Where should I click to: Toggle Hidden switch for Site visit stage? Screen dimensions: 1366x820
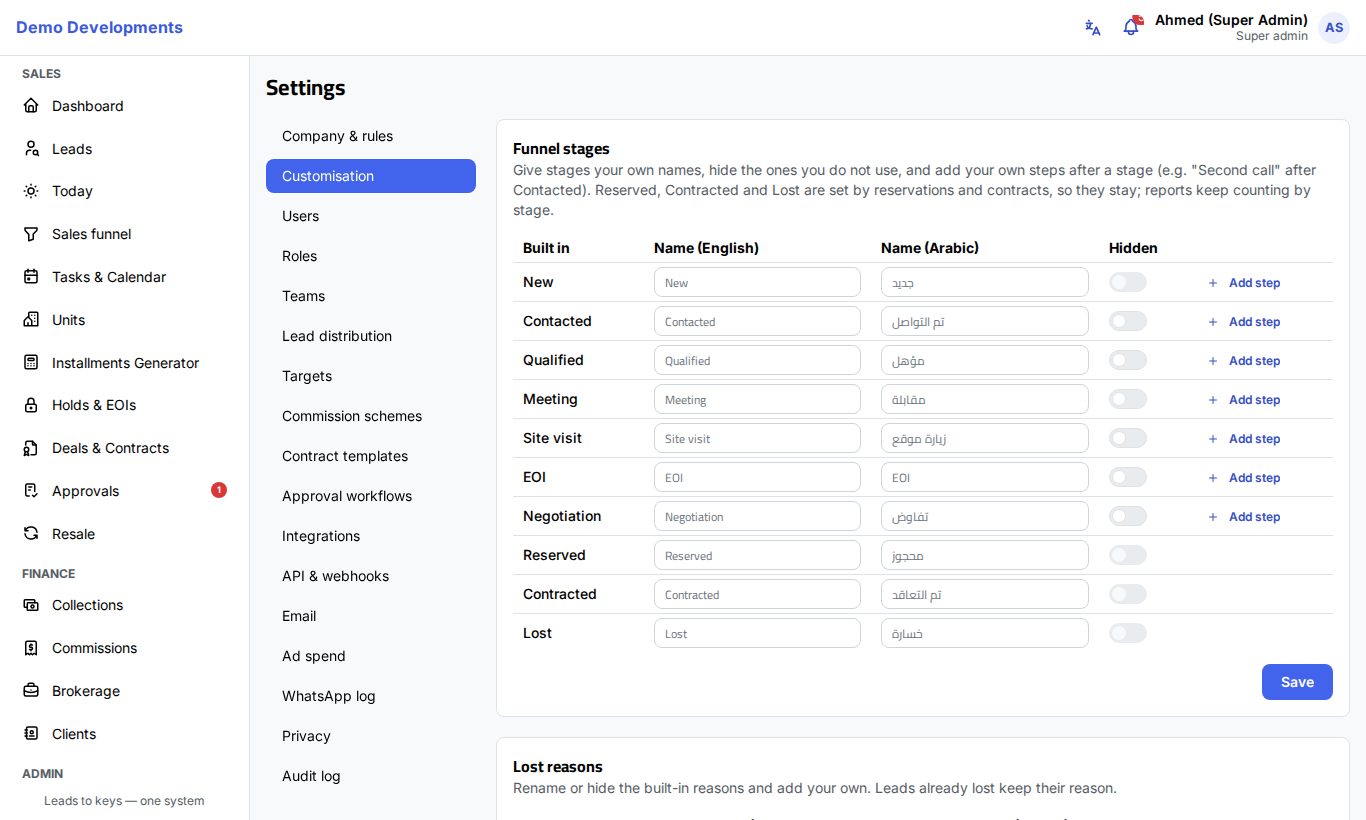[1128, 438]
